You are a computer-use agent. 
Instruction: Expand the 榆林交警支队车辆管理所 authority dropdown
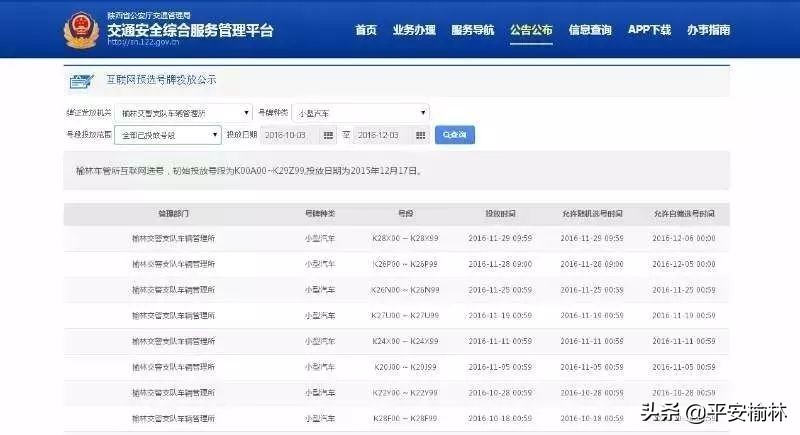[x=182, y=113]
